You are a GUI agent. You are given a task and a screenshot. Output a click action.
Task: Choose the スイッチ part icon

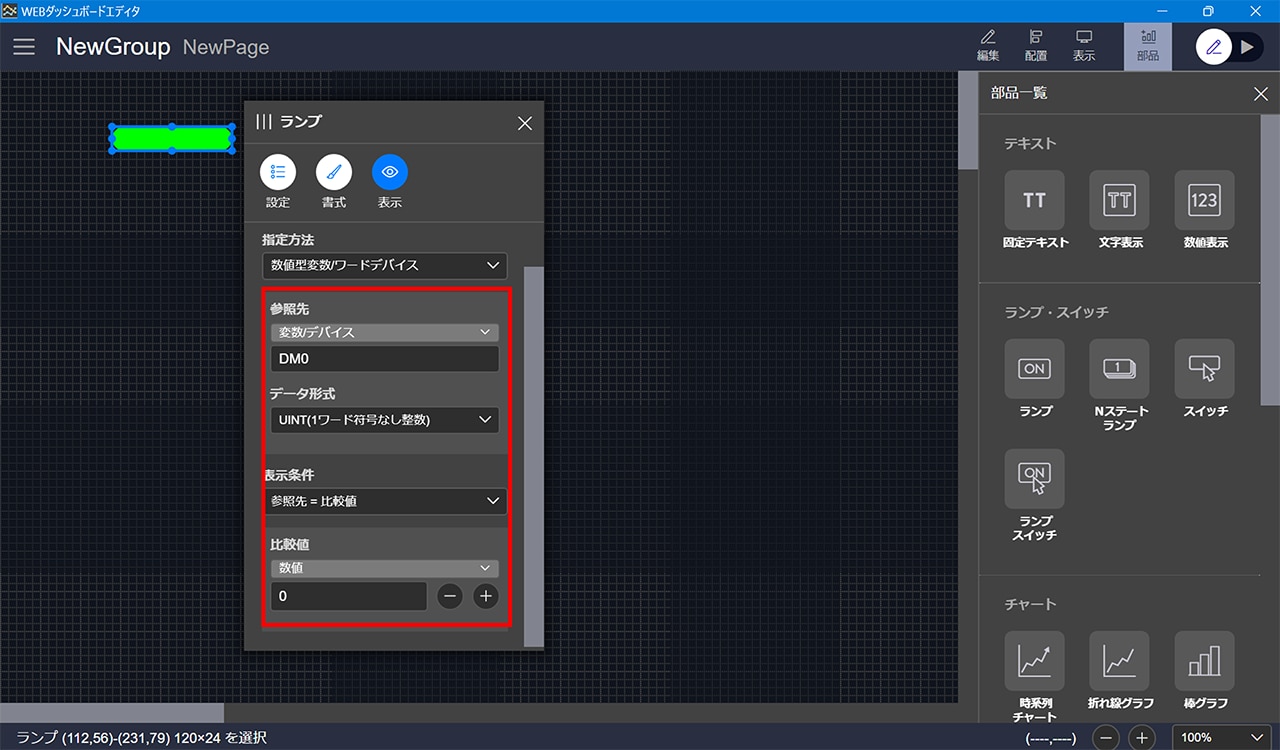[1204, 369]
